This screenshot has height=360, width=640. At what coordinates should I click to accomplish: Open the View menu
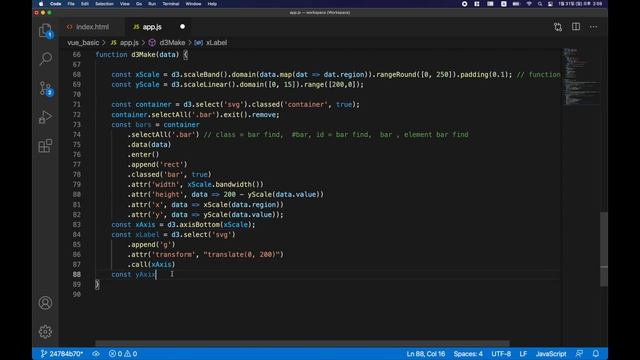(x=124, y=4)
